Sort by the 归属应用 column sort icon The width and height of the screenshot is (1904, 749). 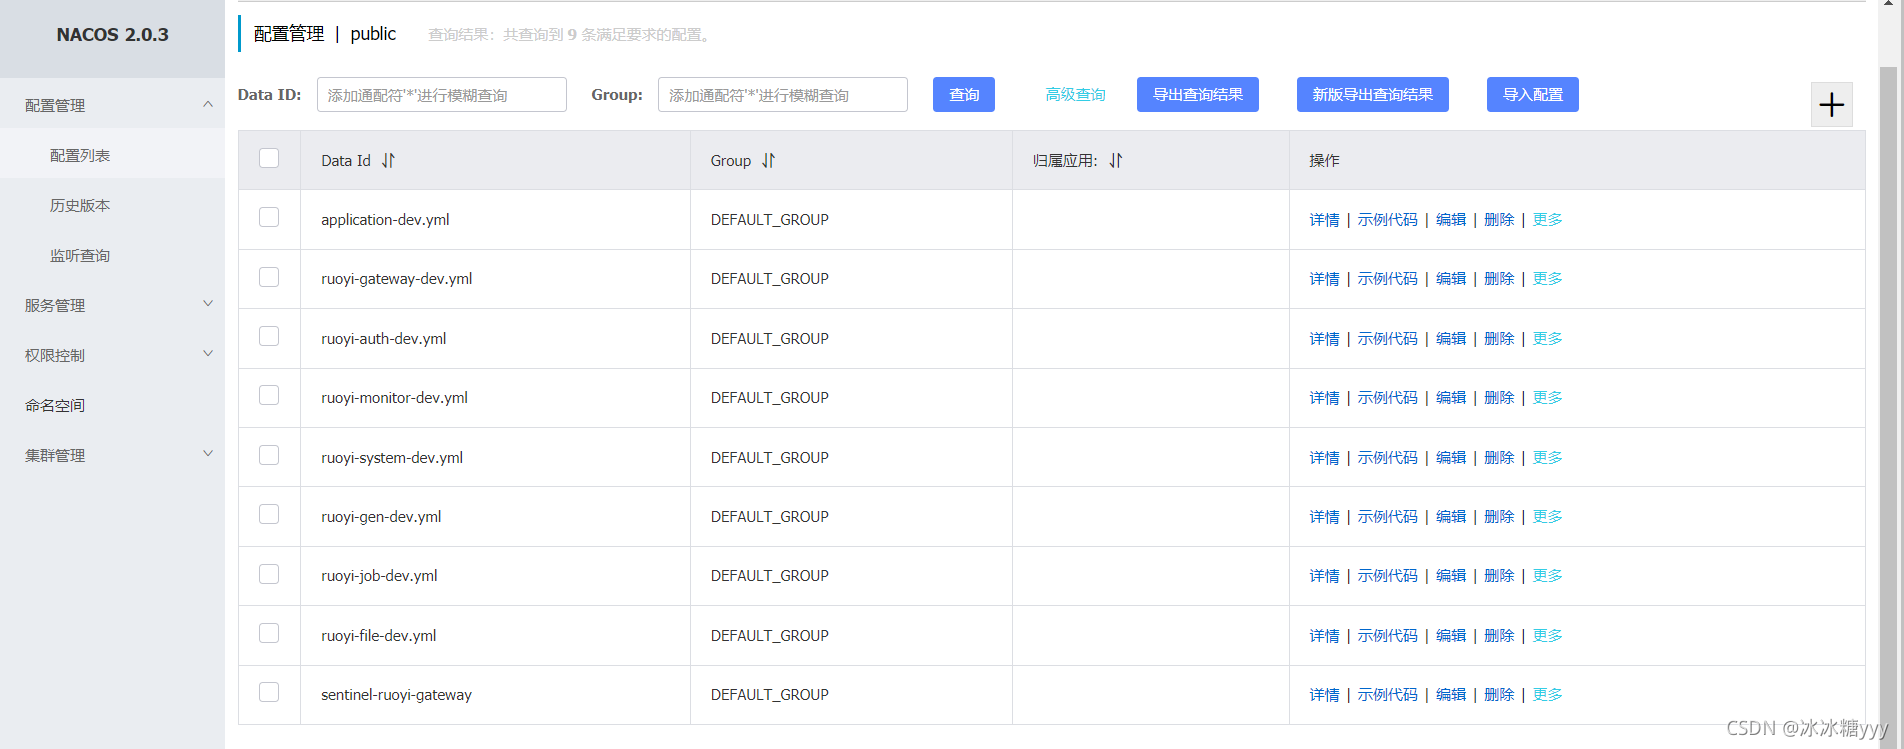click(x=1116, y=160)
